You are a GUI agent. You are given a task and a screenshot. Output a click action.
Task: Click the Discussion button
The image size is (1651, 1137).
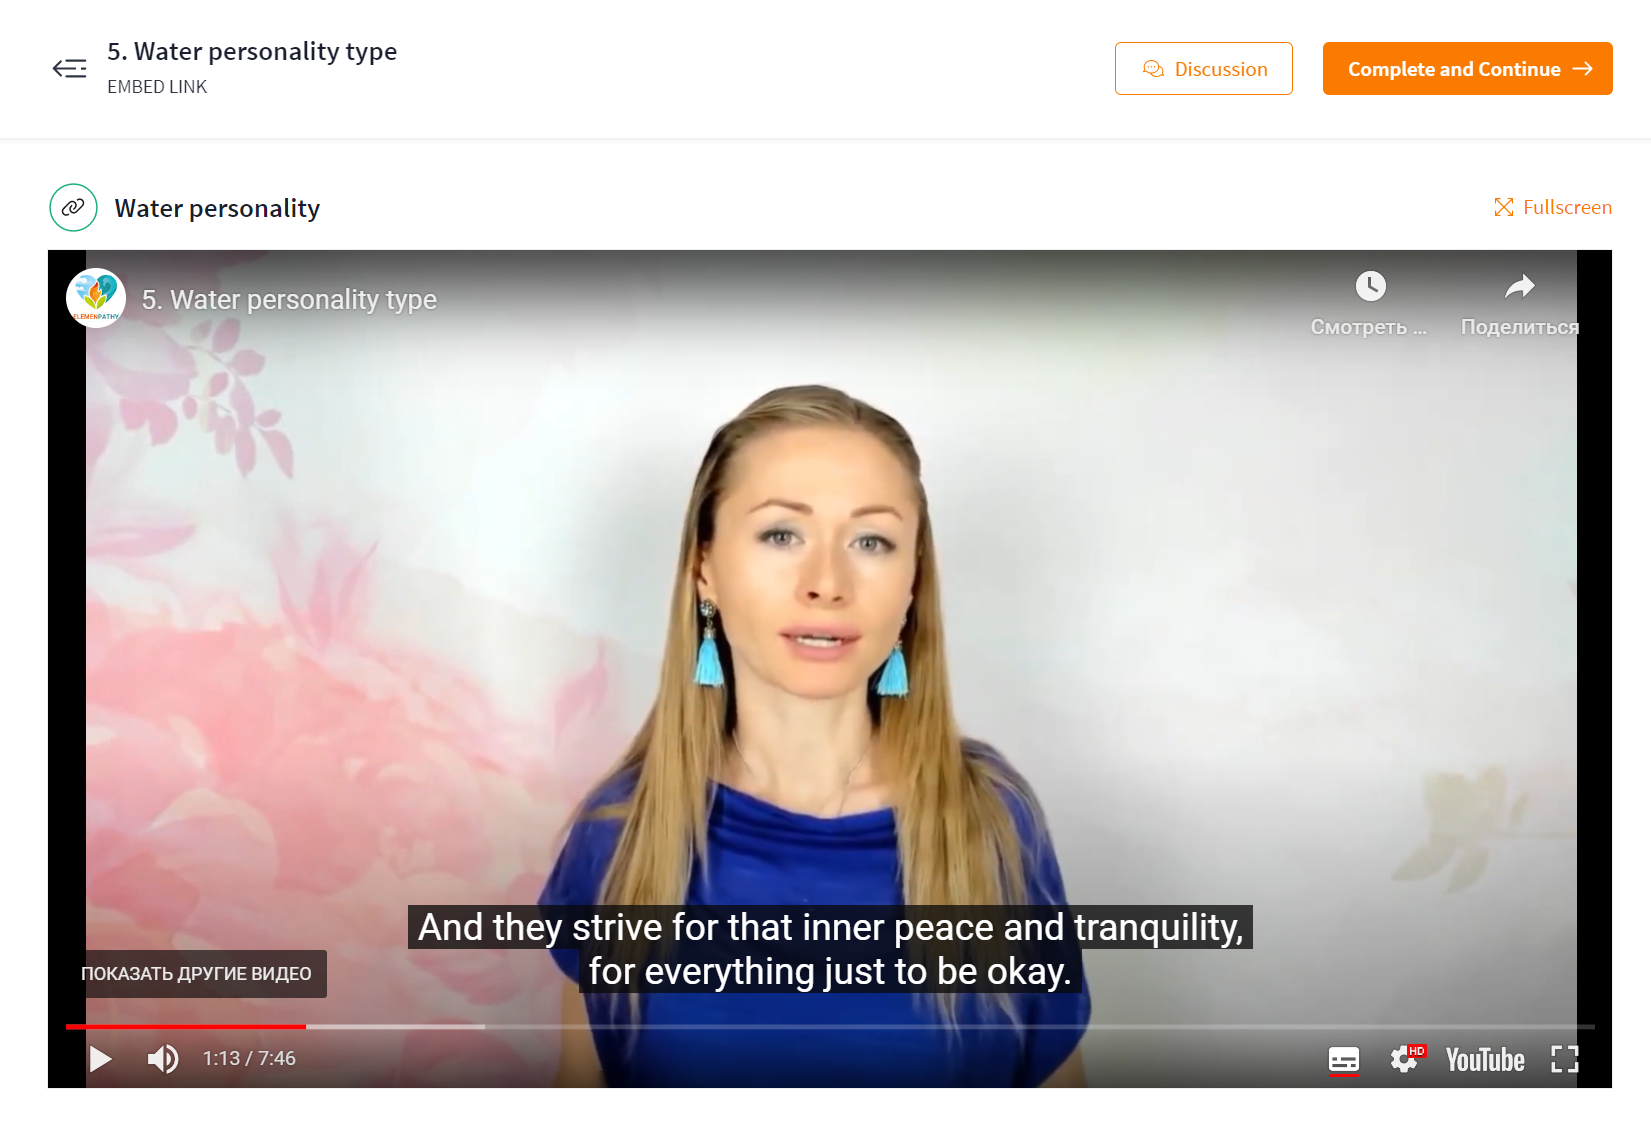click(x=1203, y=69)
